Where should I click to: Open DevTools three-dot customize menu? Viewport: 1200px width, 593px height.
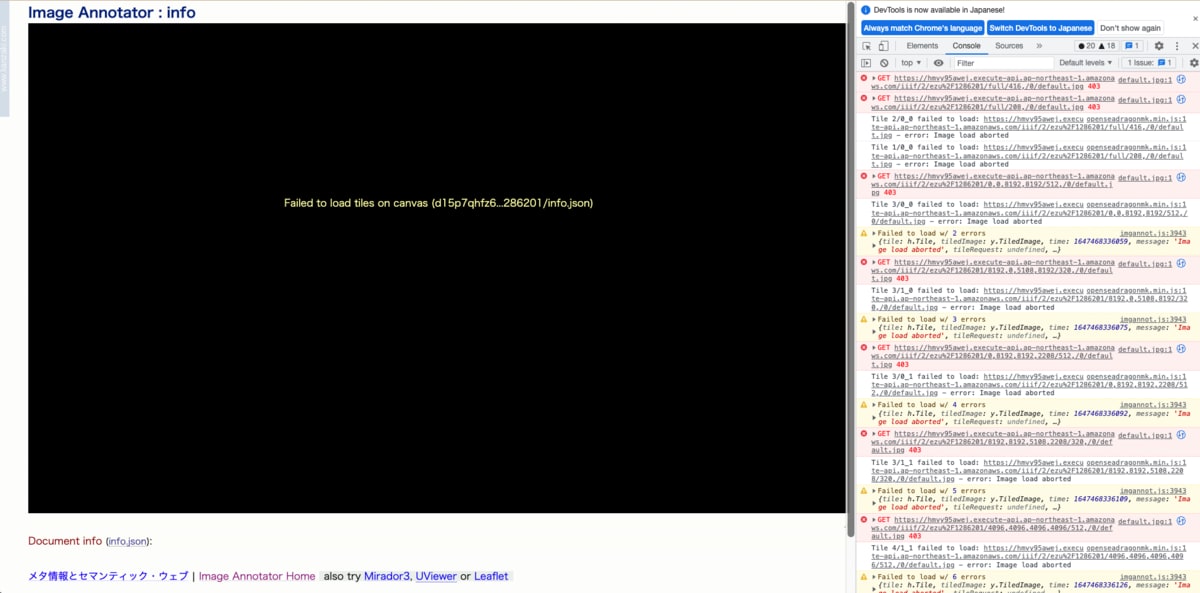point(1176,46)
